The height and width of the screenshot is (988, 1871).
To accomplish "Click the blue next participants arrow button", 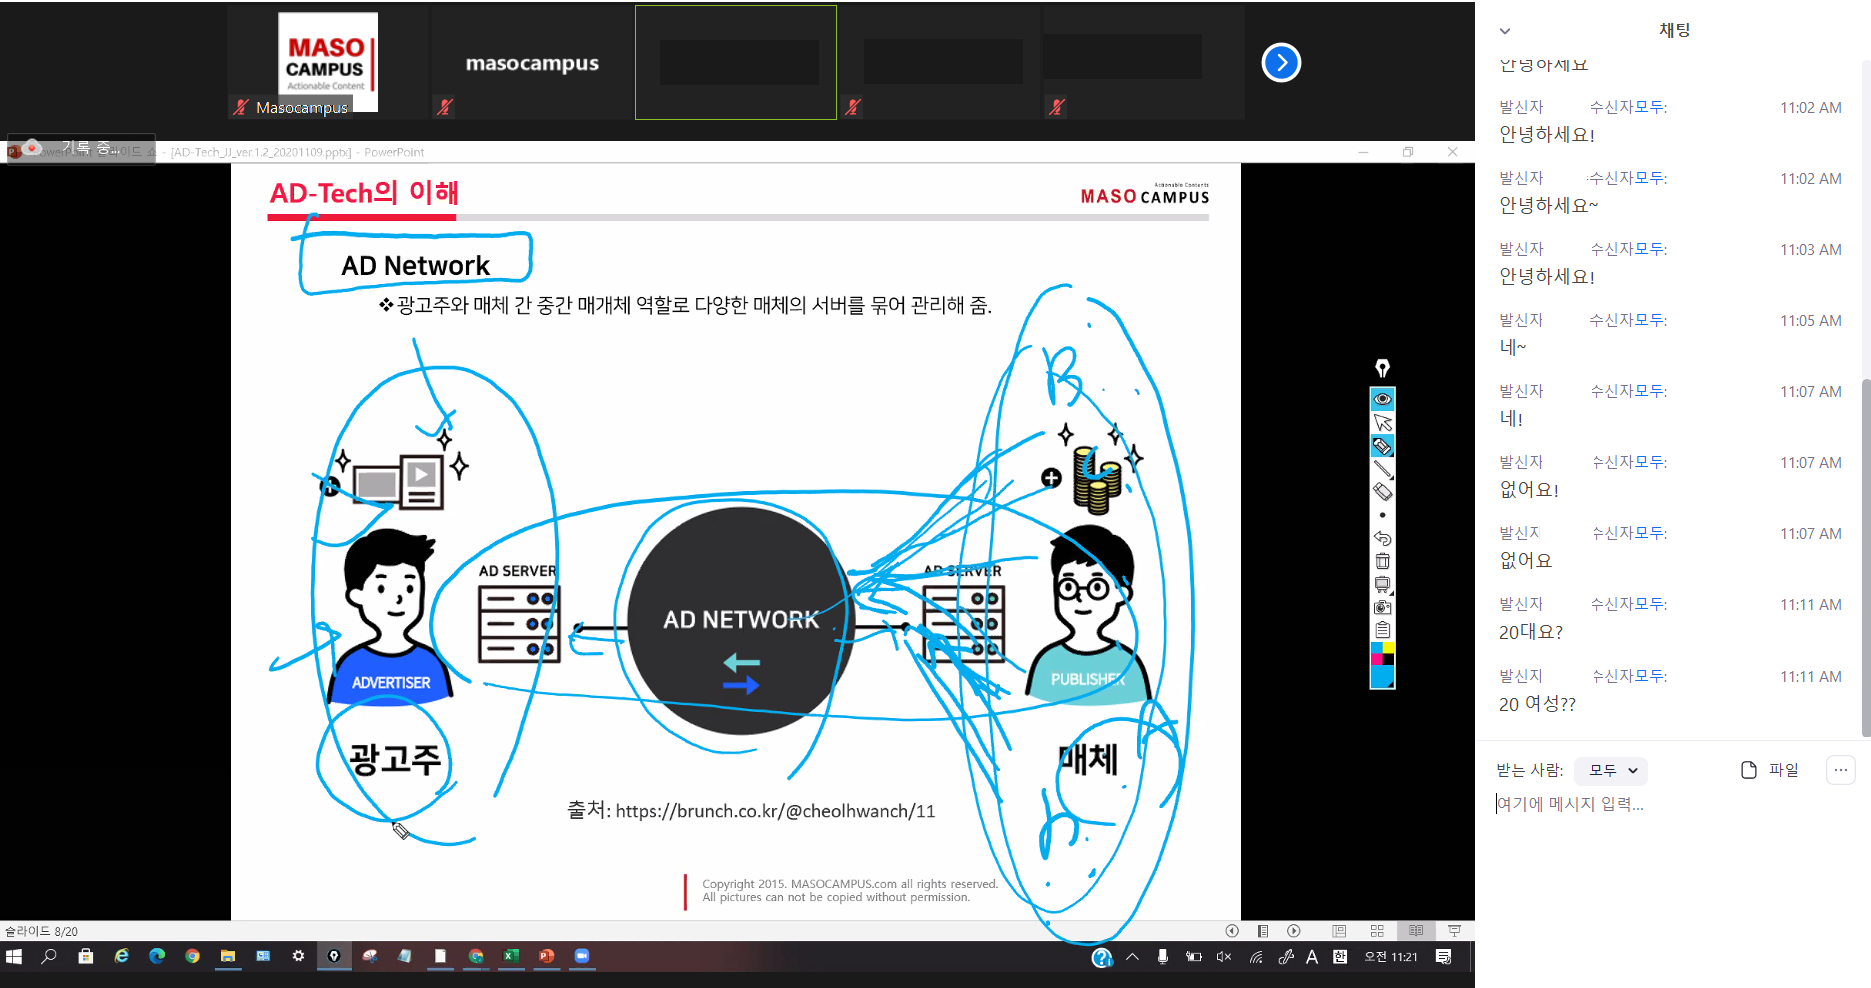I will [1281, 63].
